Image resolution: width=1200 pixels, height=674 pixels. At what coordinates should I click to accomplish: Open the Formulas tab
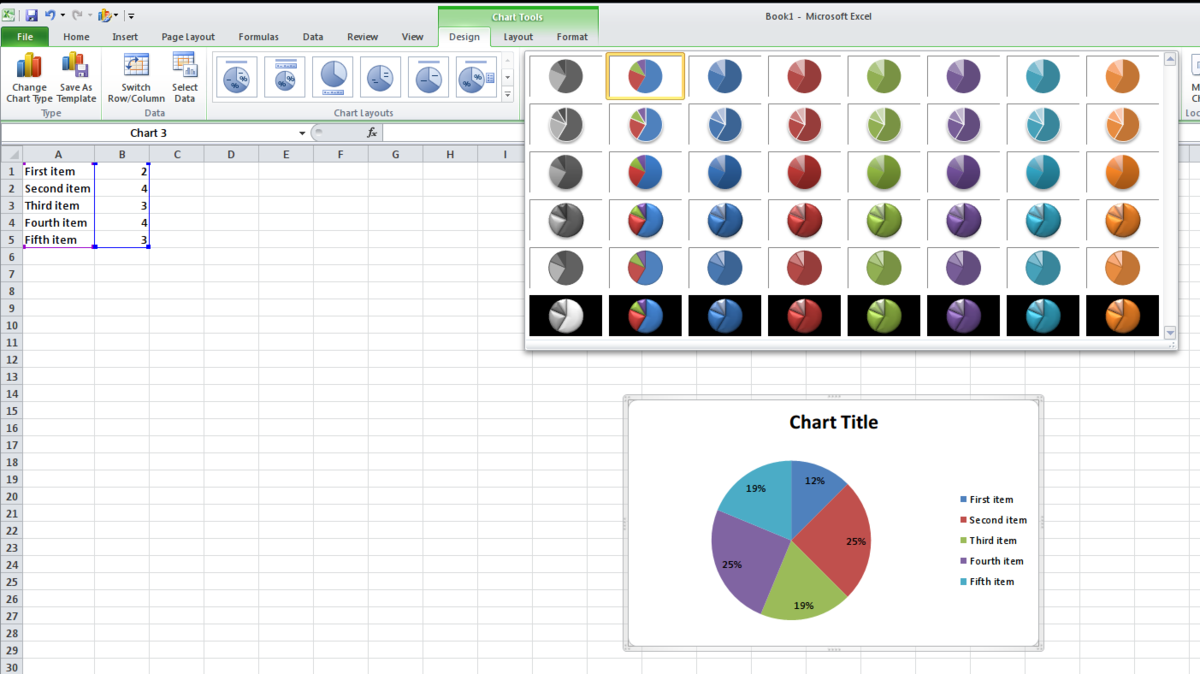[258, 37]
